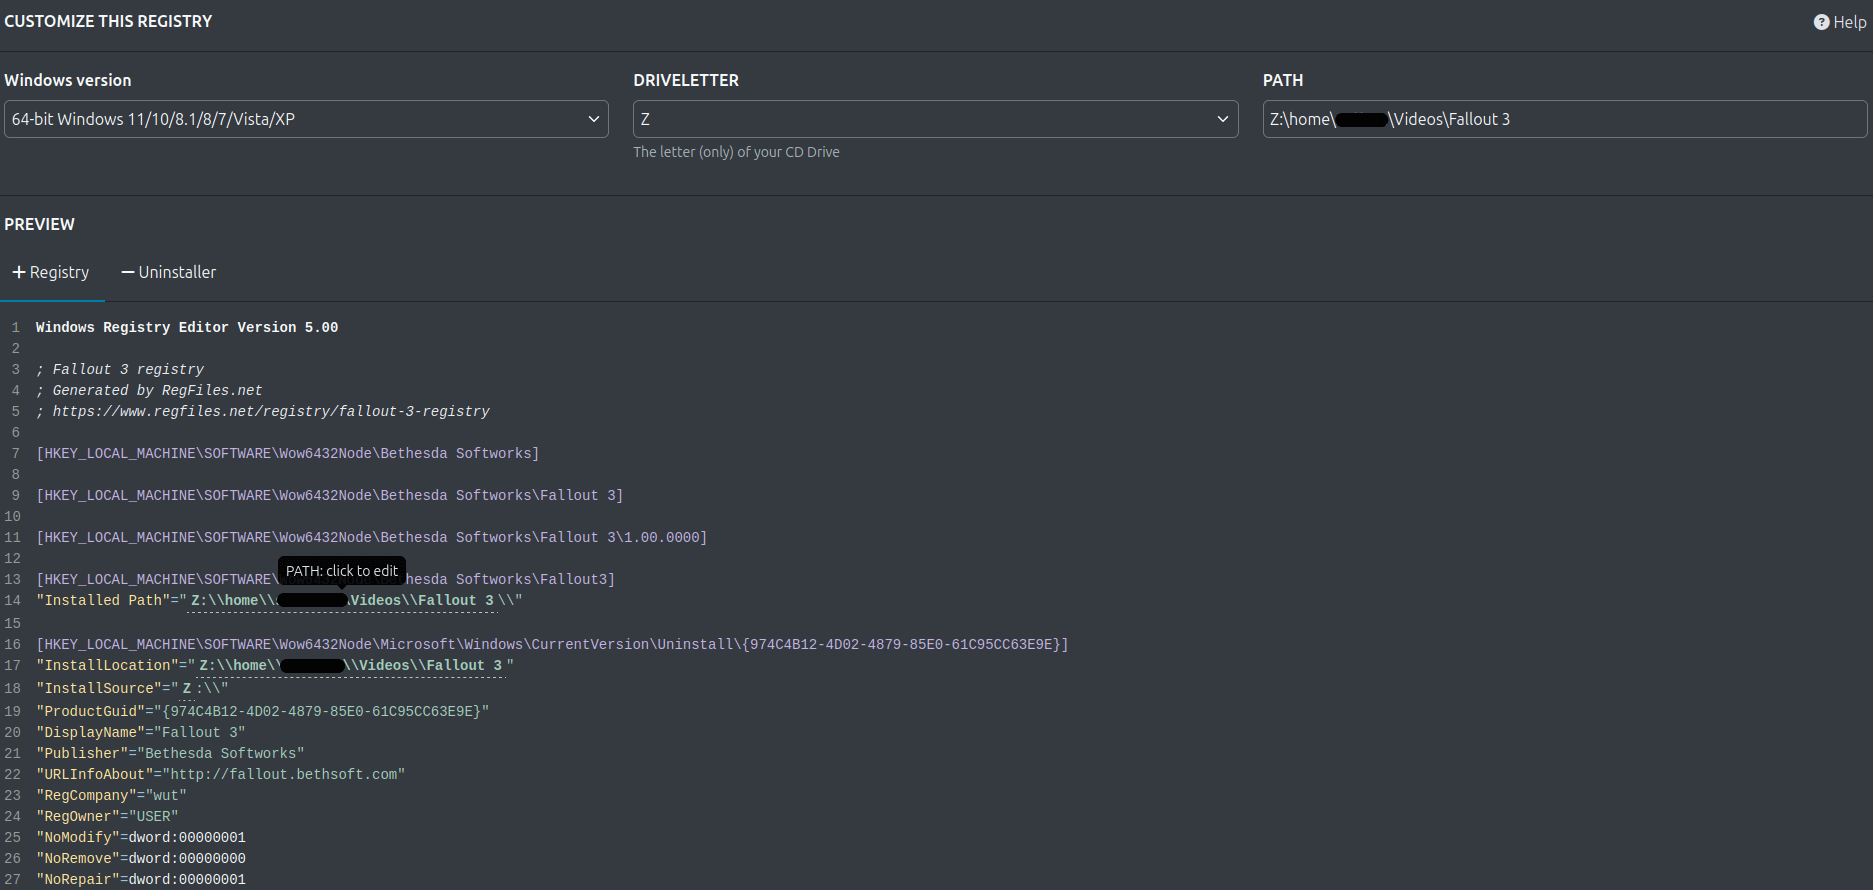Click the Uninstall key line with GUID
Screen dimensions: 1873x890
point(552,644)
